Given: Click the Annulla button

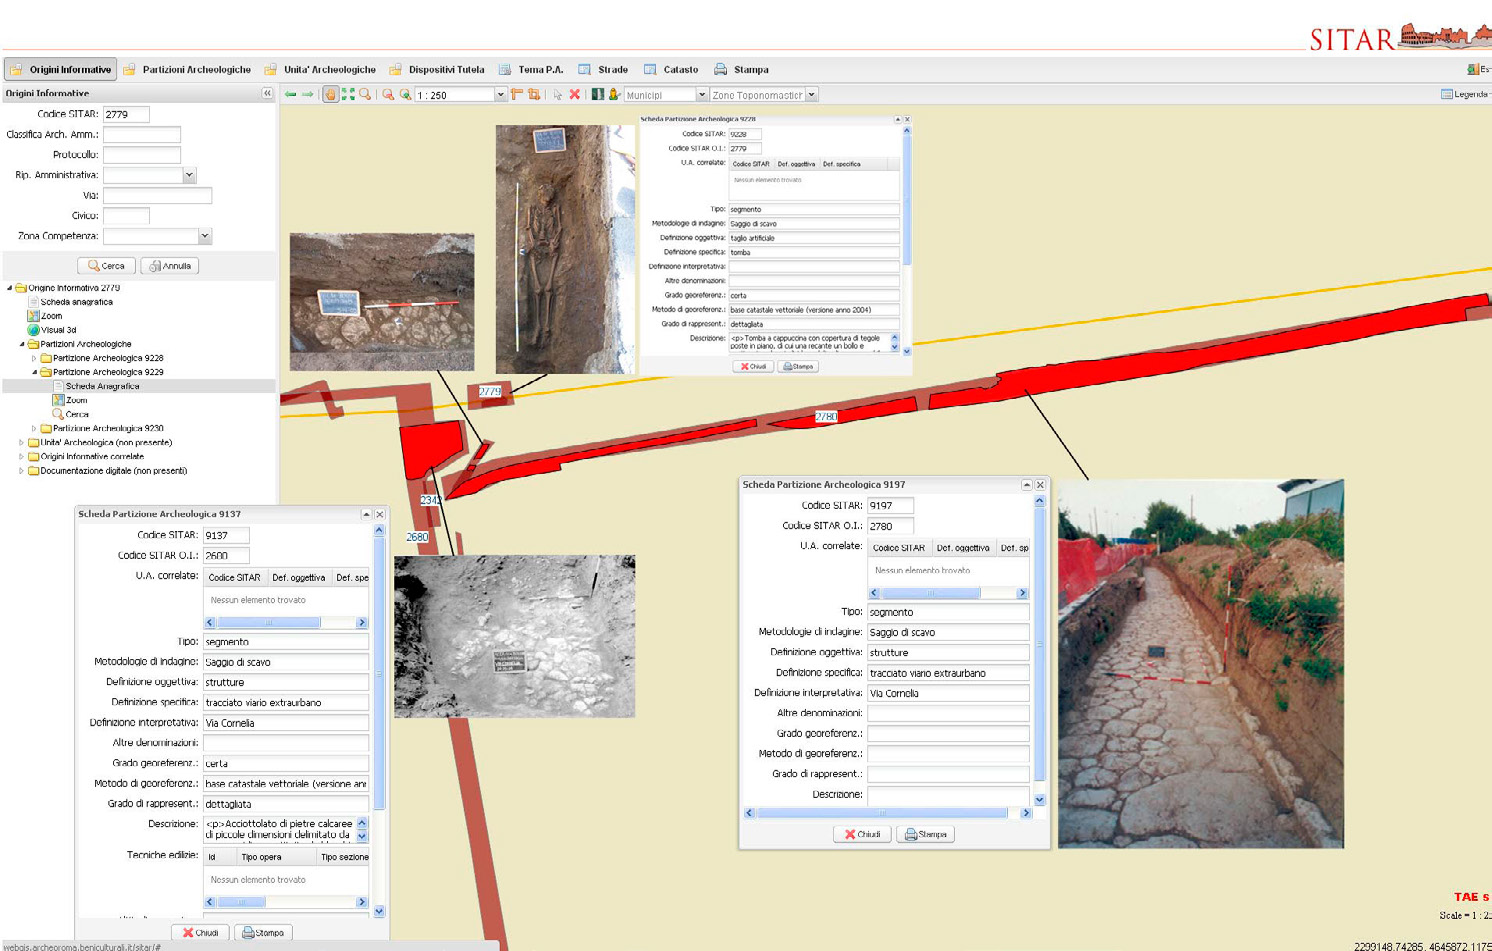Looking at the screenshot, I should tap(170, 266).
